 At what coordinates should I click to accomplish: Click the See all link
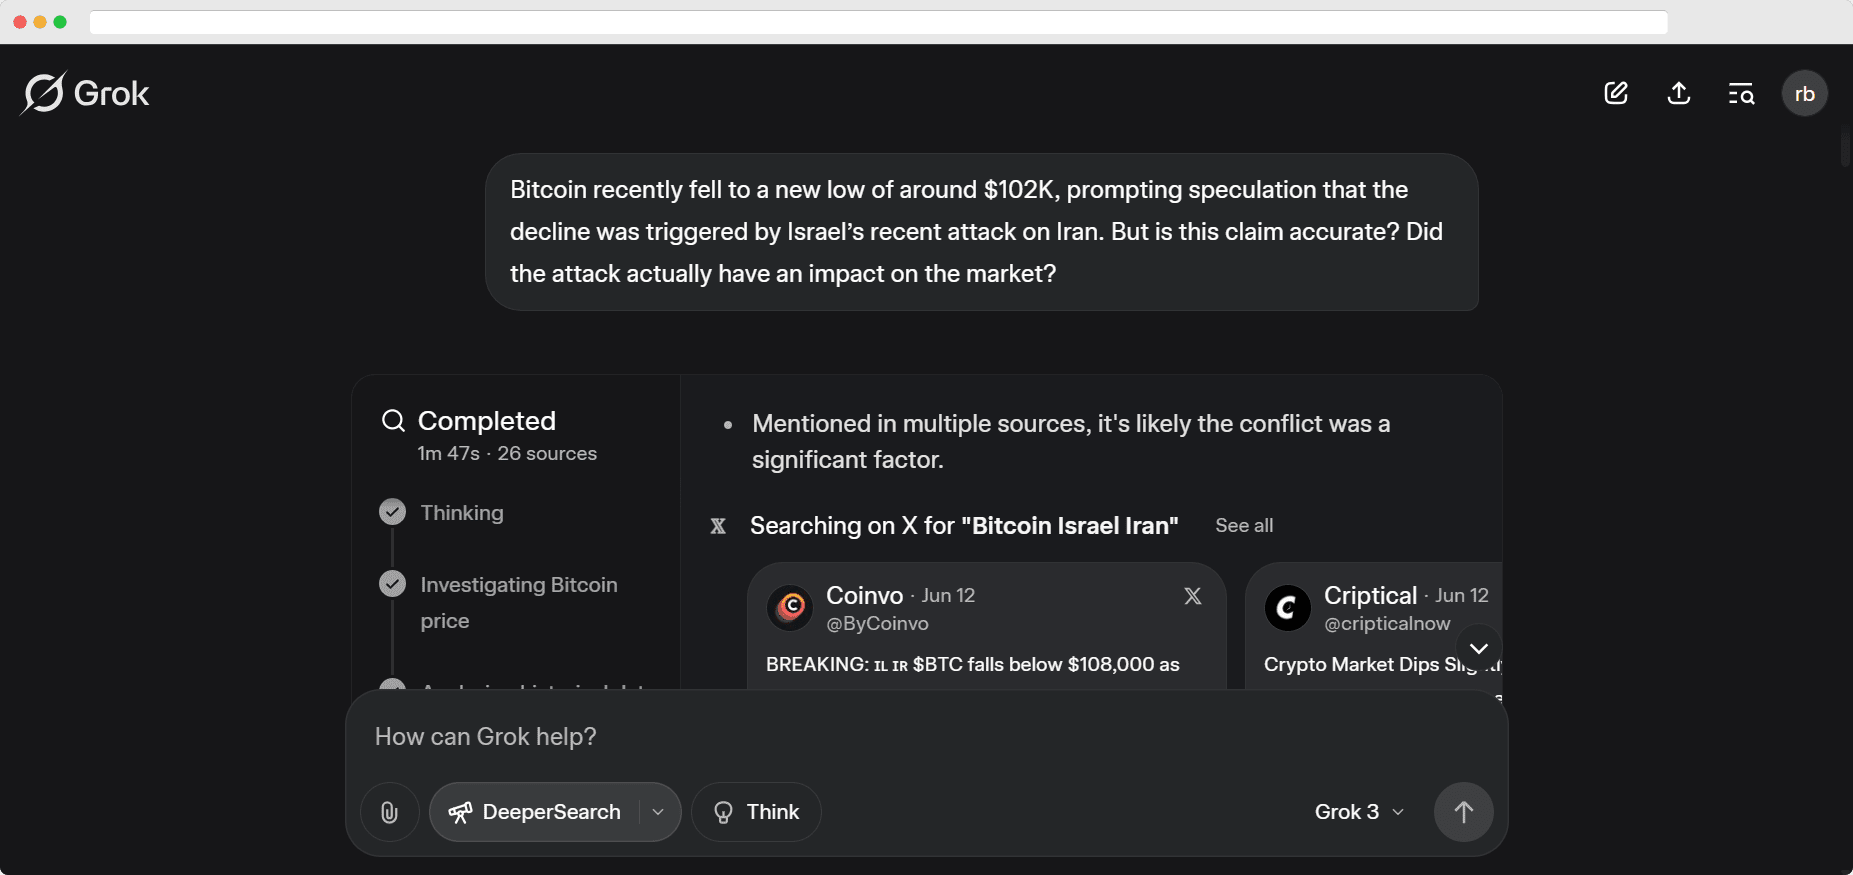coord(1243,525)
